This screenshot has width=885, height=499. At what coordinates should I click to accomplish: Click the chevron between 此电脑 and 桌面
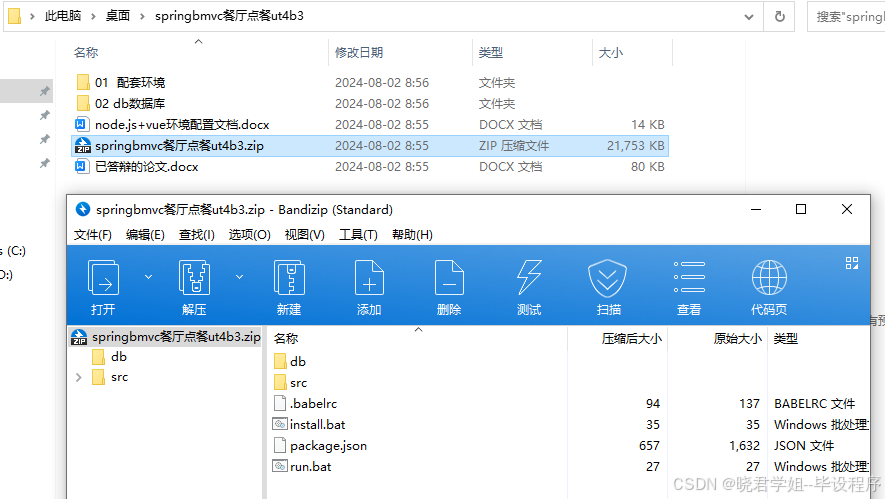pyautogui.click(x=94, y=16)
